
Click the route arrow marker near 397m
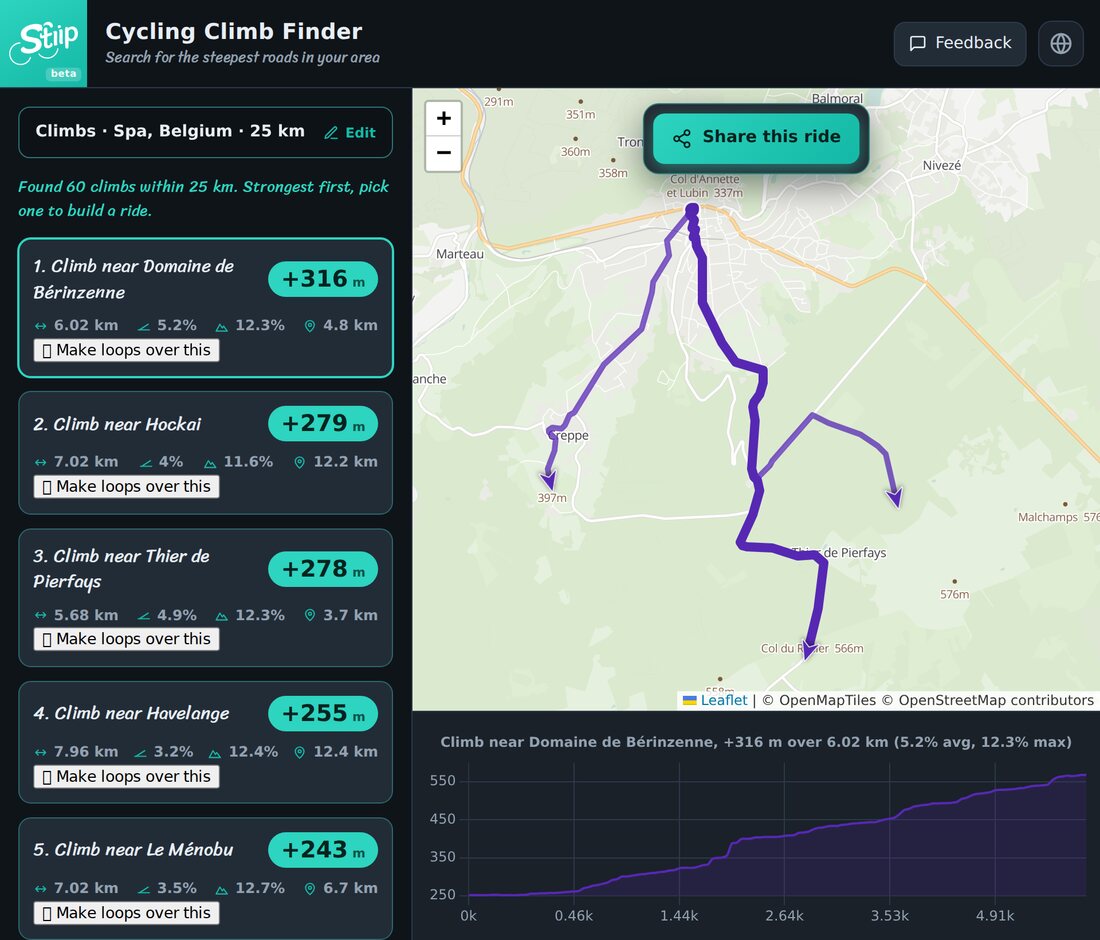point(548,481)
